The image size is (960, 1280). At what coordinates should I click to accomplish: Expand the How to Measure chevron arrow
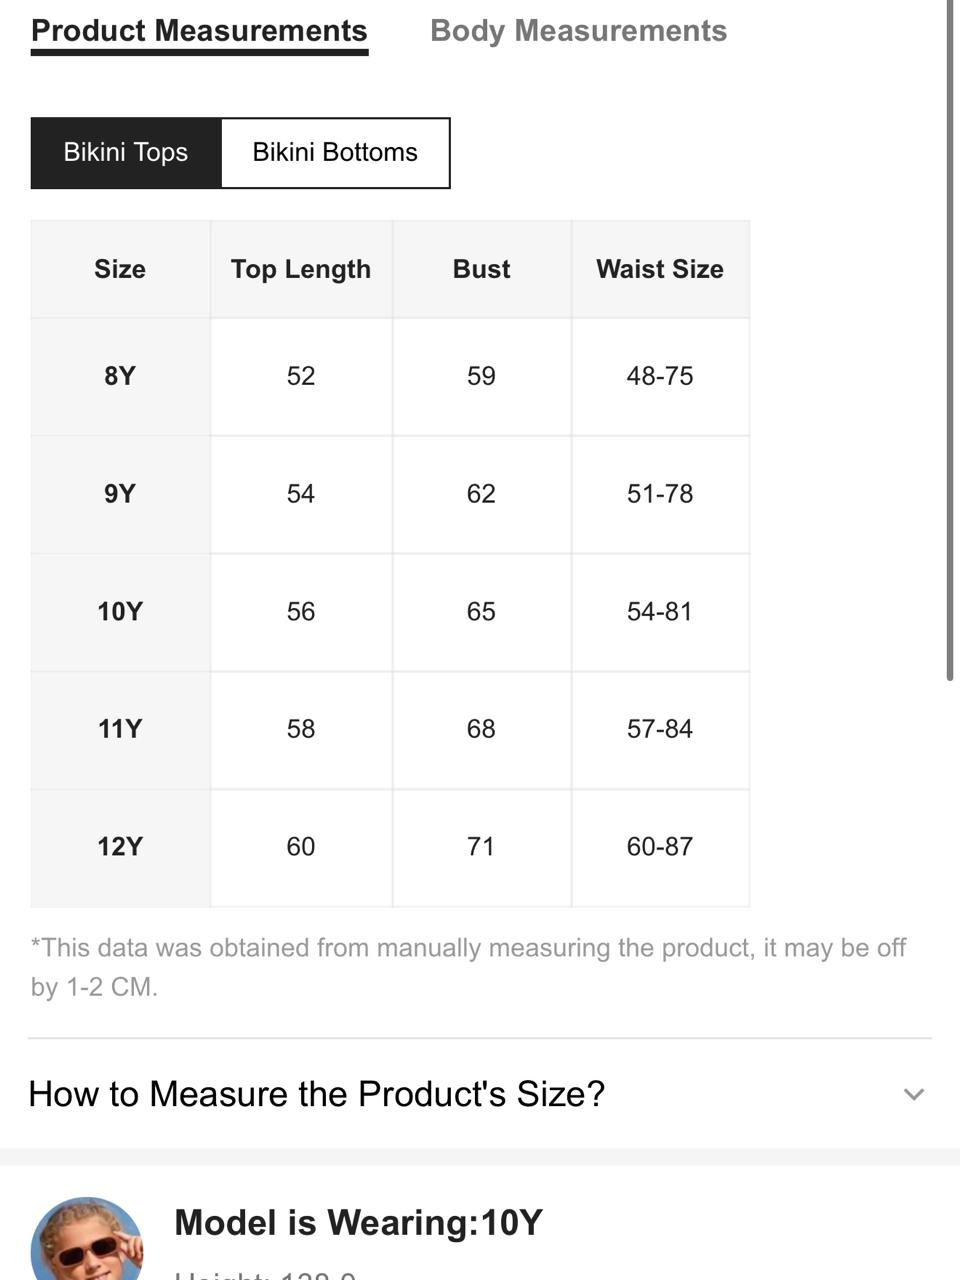913,1094
